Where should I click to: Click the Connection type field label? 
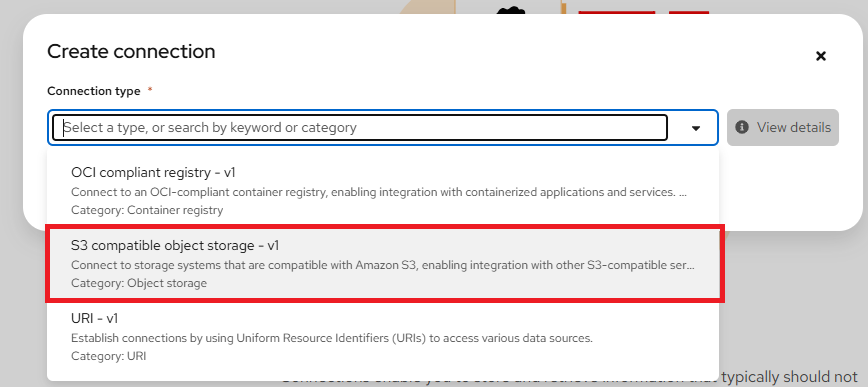point(94,91)
